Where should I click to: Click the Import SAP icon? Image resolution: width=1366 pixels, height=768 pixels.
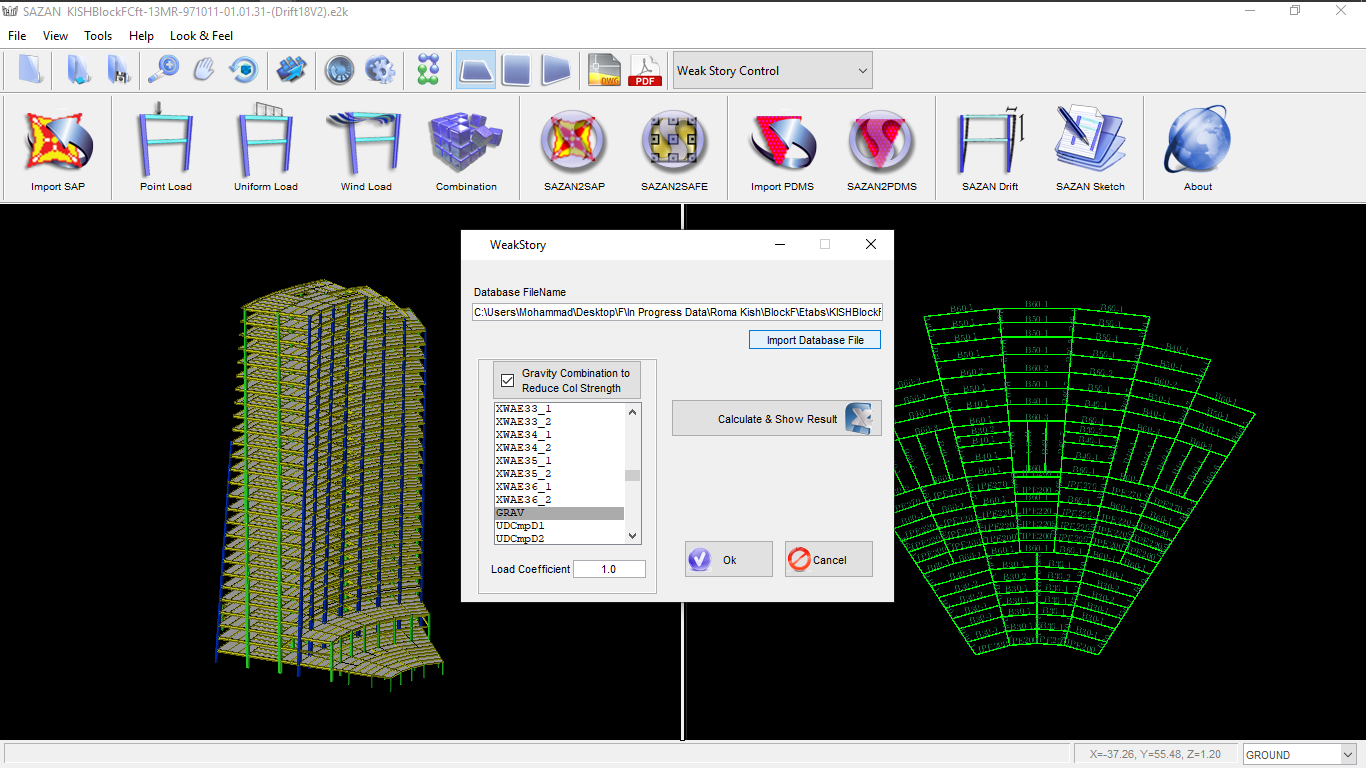(x=58, y=146)
